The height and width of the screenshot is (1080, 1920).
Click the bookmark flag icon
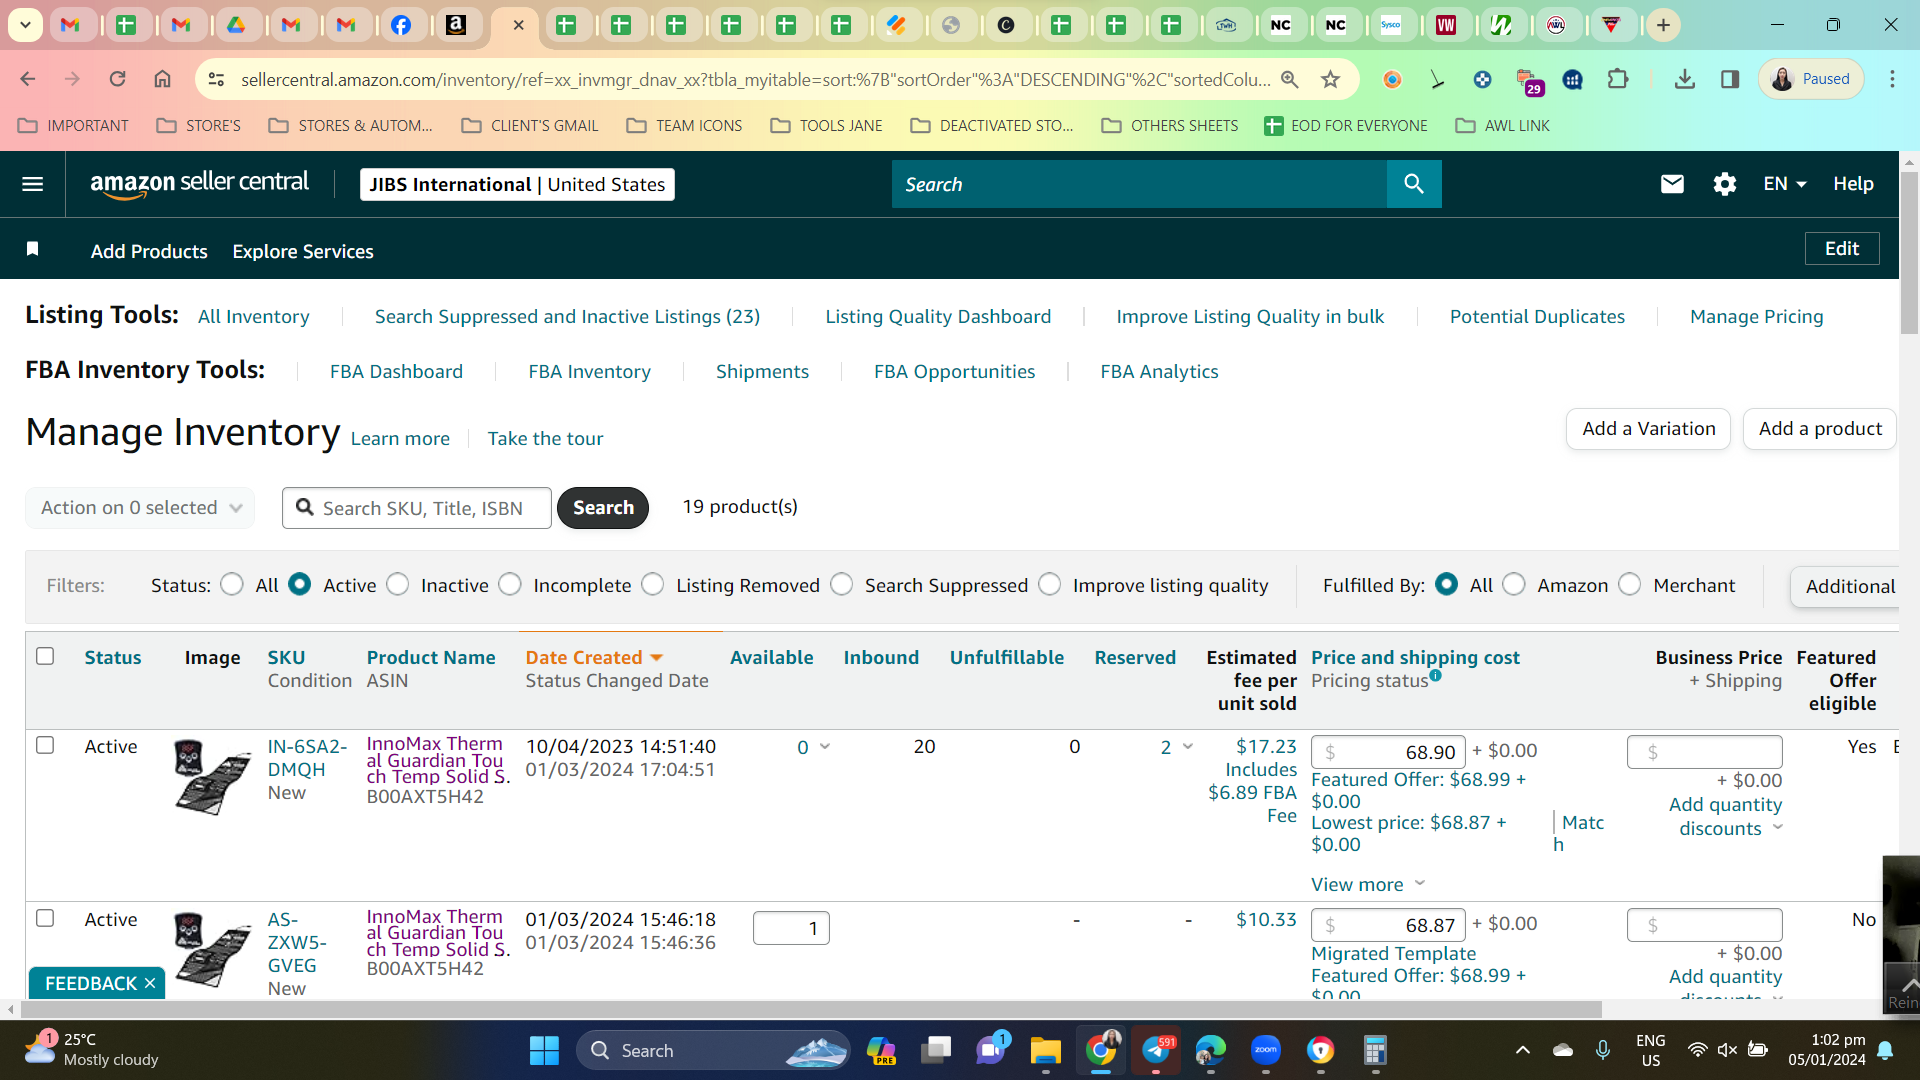click(x=32, y=249)
